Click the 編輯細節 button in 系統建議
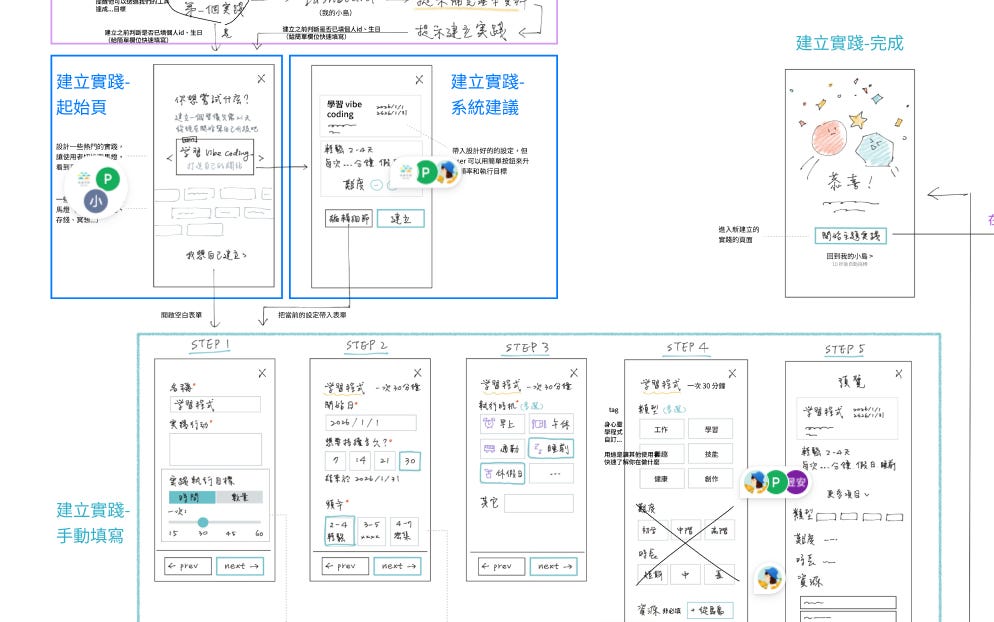The image size is (994, 622). 349,219
